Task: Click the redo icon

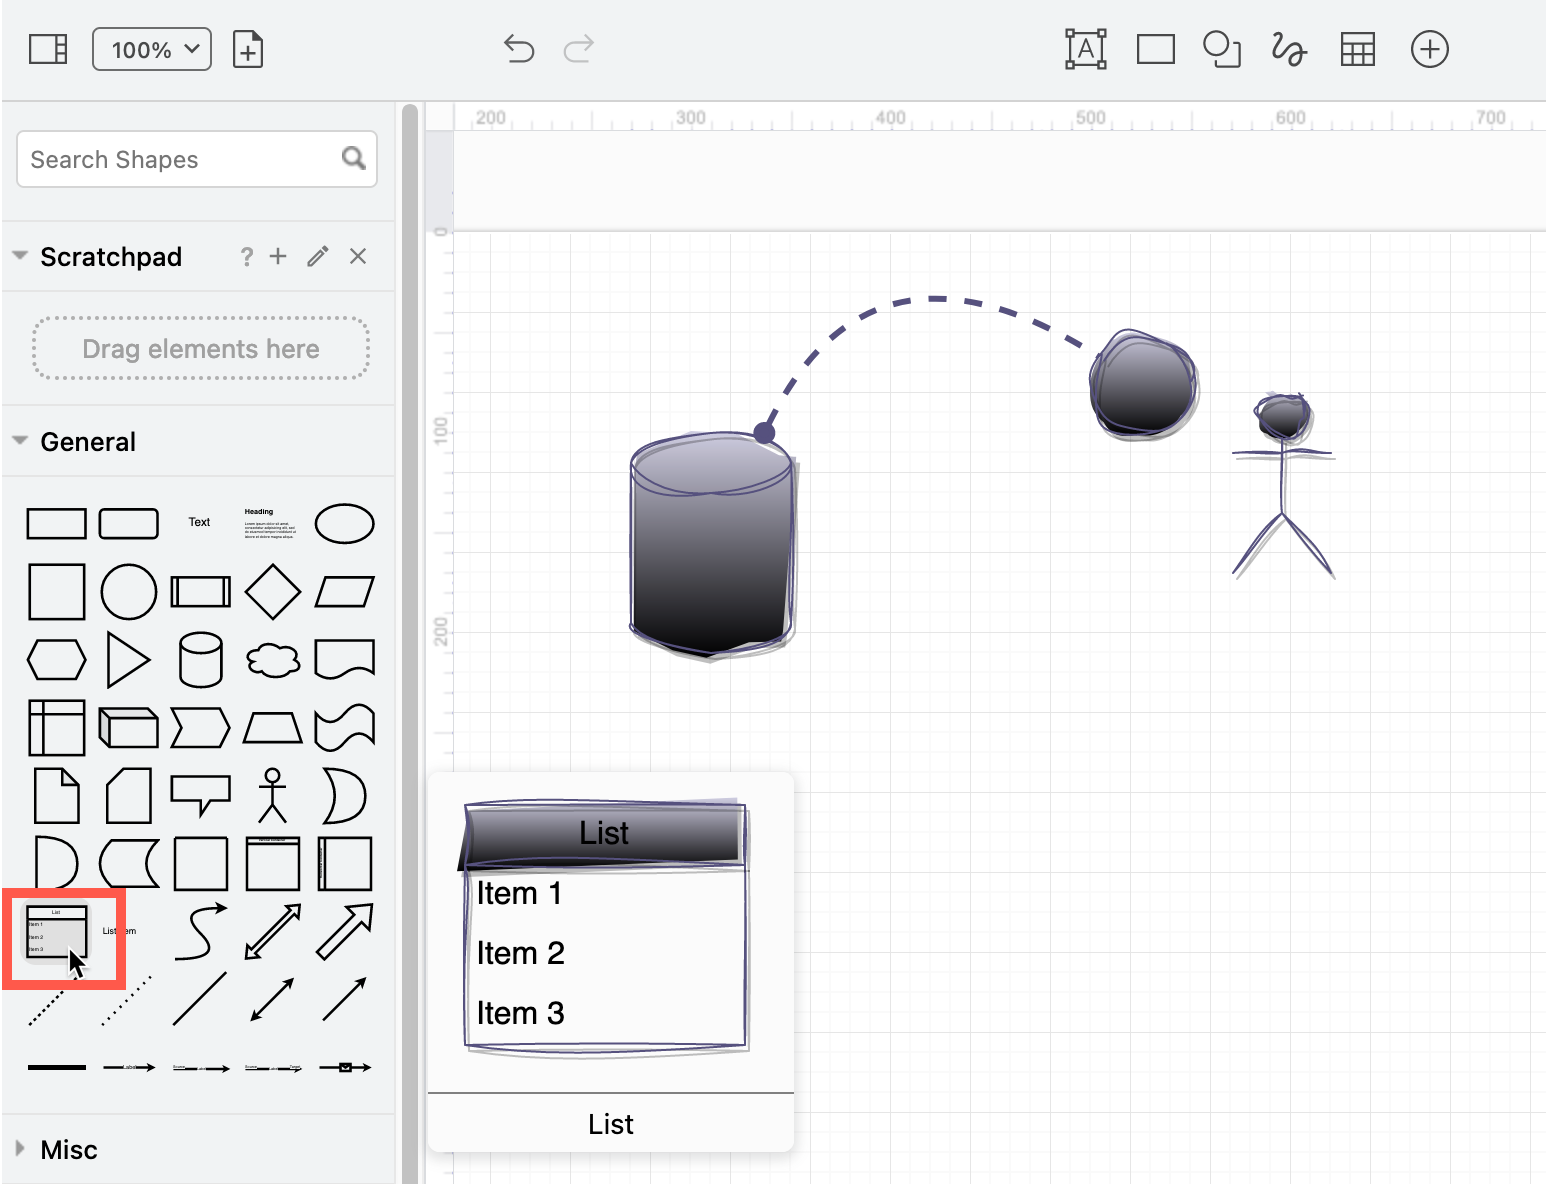Action: tap(578, 48)
